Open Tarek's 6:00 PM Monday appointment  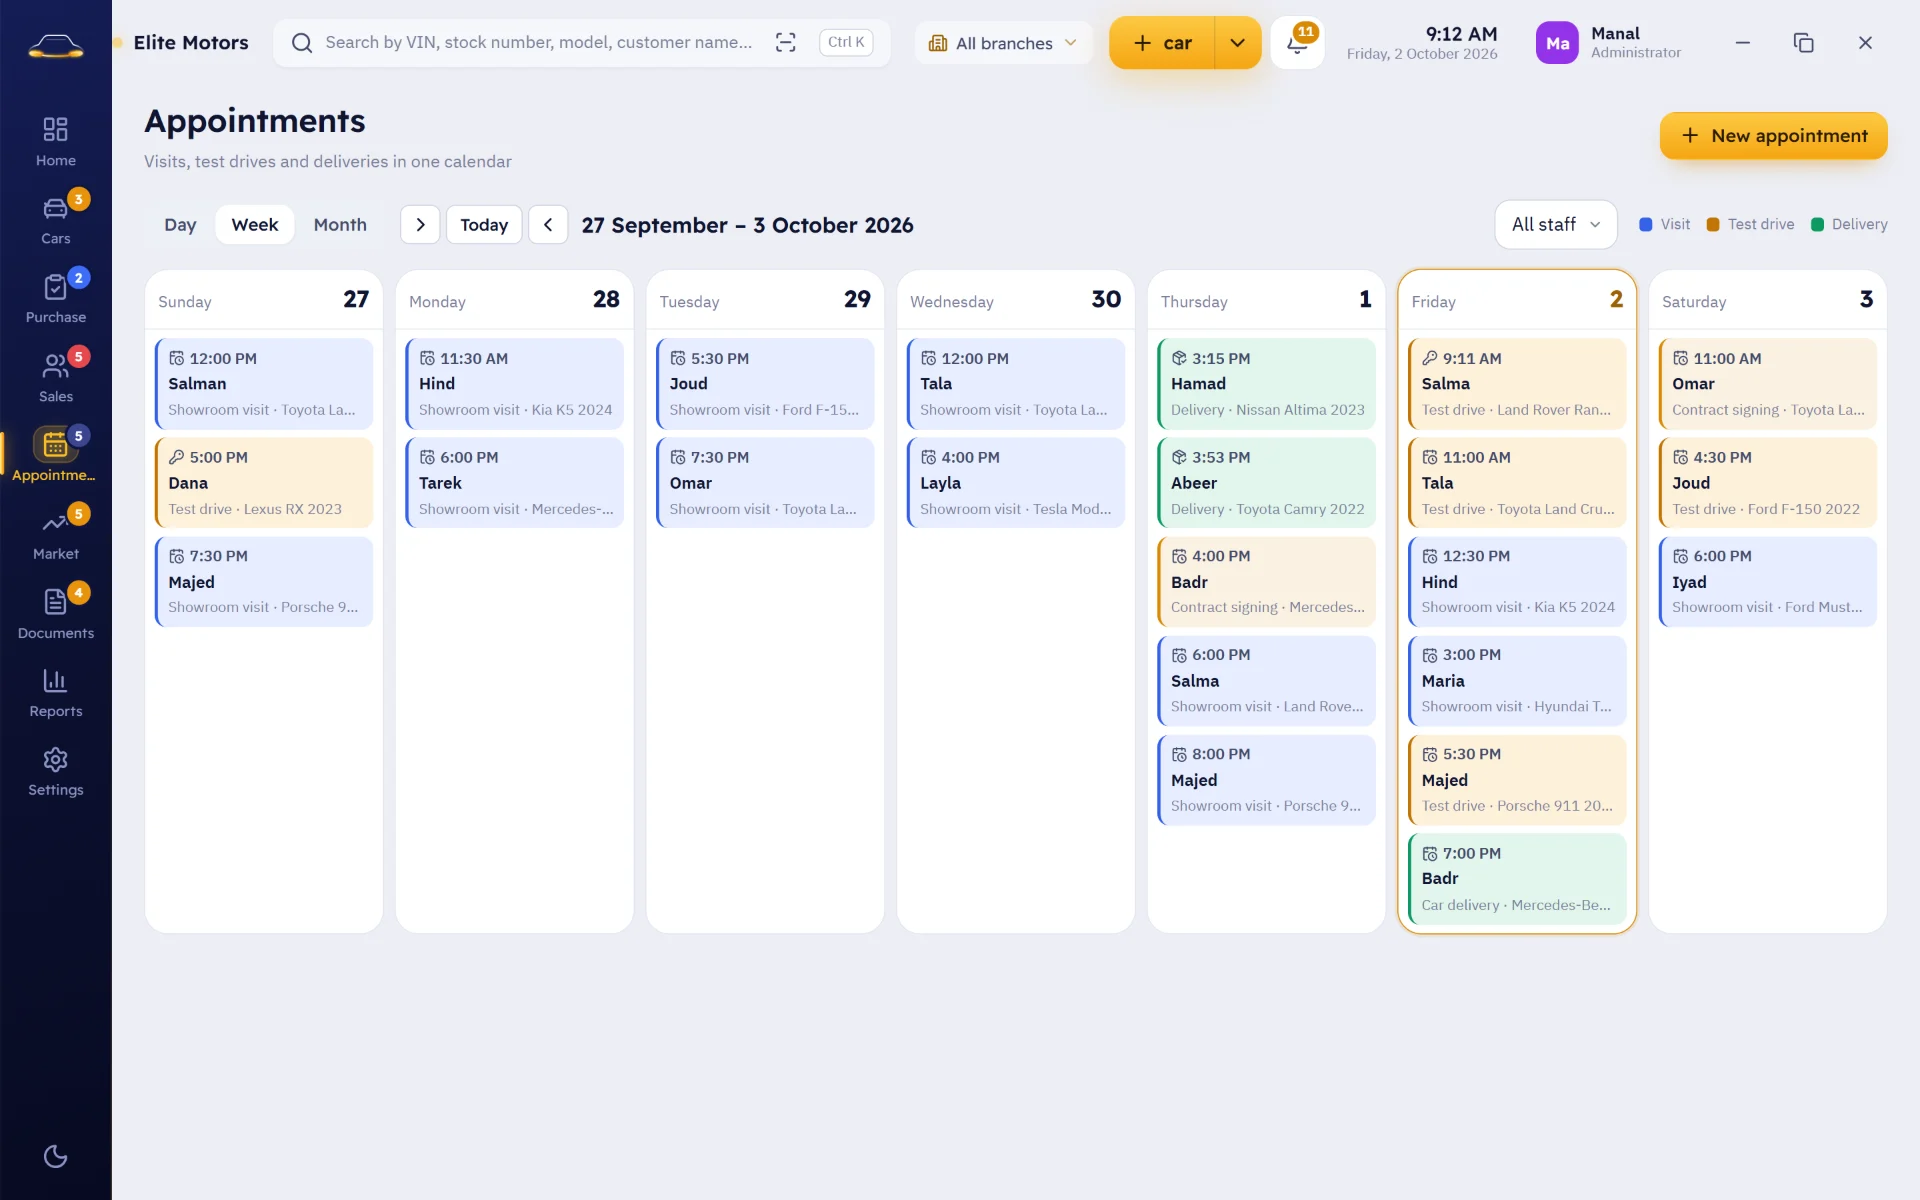[514, 483]
